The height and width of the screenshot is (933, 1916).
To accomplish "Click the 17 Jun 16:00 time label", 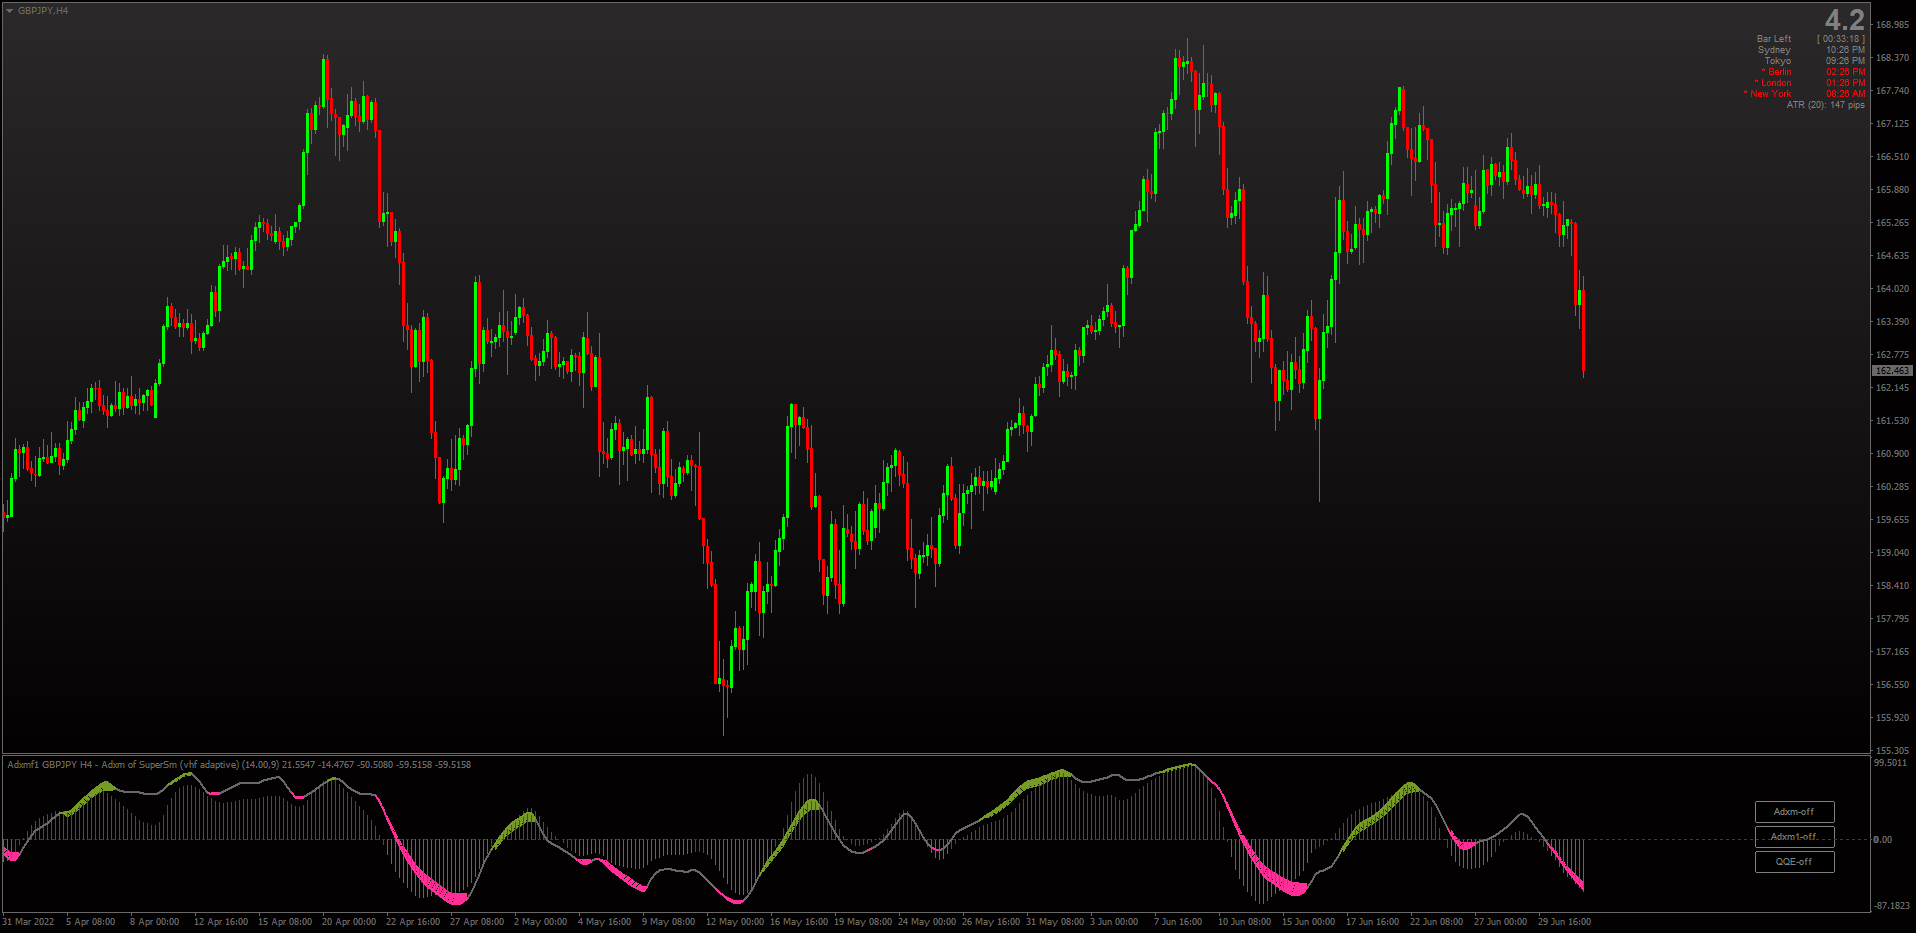I will [x=1373, y=922].
